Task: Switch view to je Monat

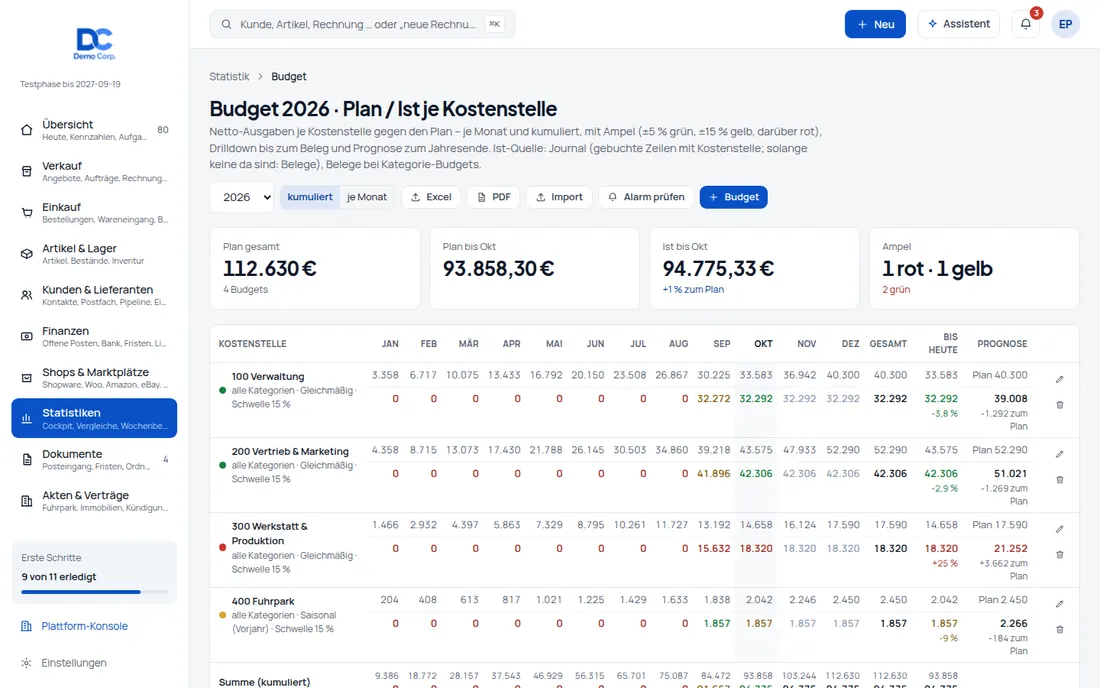Action: pyautogui.click(x=367, y=197)
